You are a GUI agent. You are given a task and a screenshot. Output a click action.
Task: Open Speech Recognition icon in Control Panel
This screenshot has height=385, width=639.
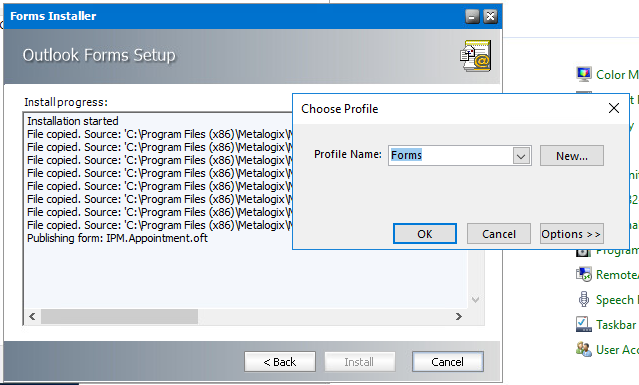[x=584, y=299]
